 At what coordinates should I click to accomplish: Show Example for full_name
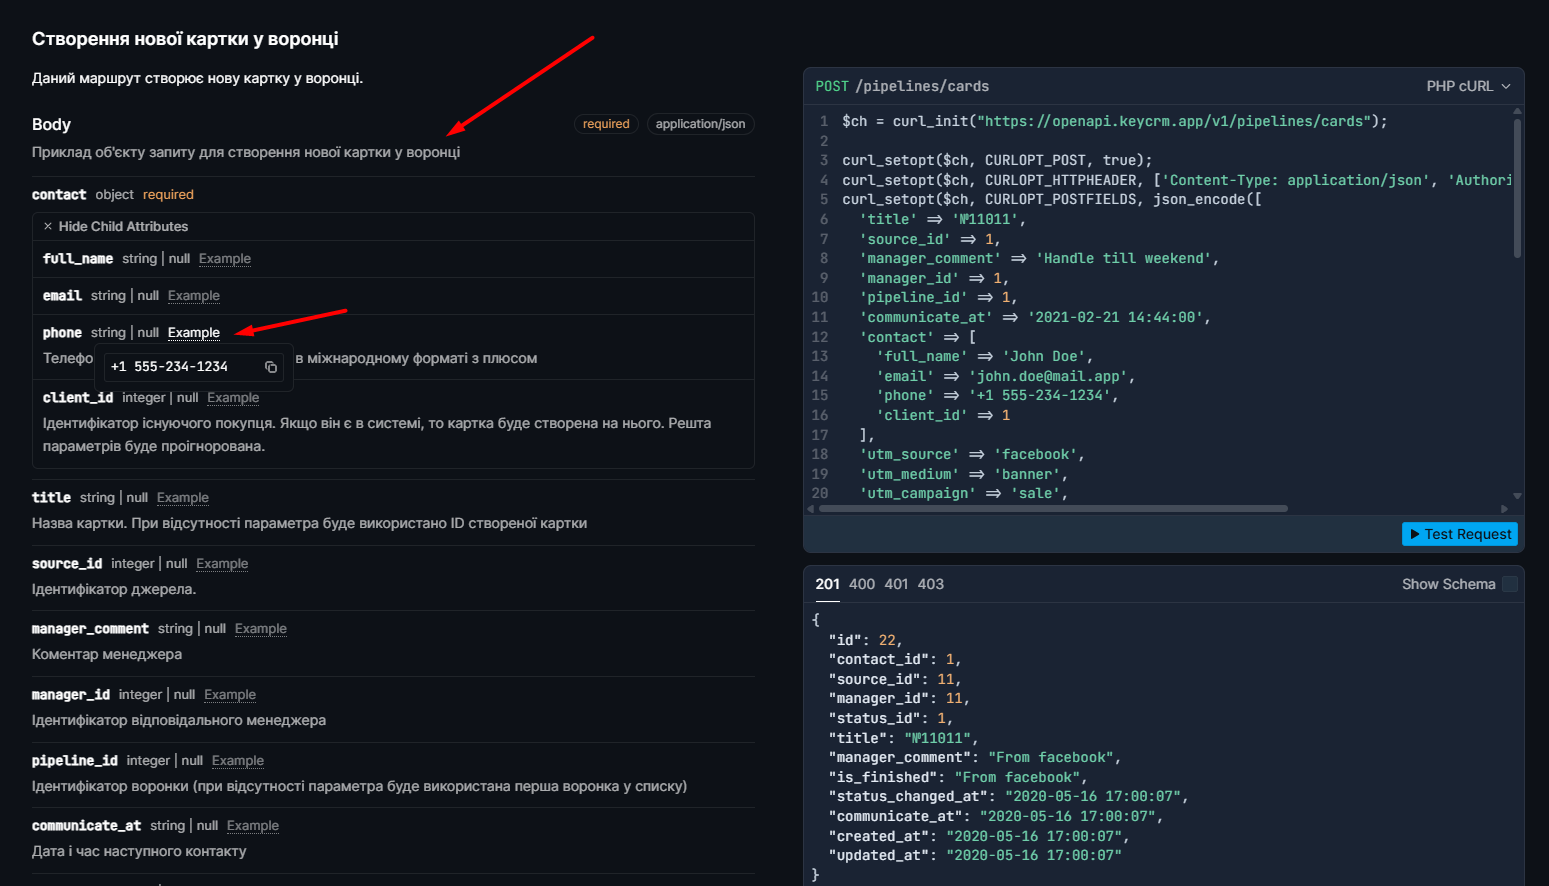[225, 259]
